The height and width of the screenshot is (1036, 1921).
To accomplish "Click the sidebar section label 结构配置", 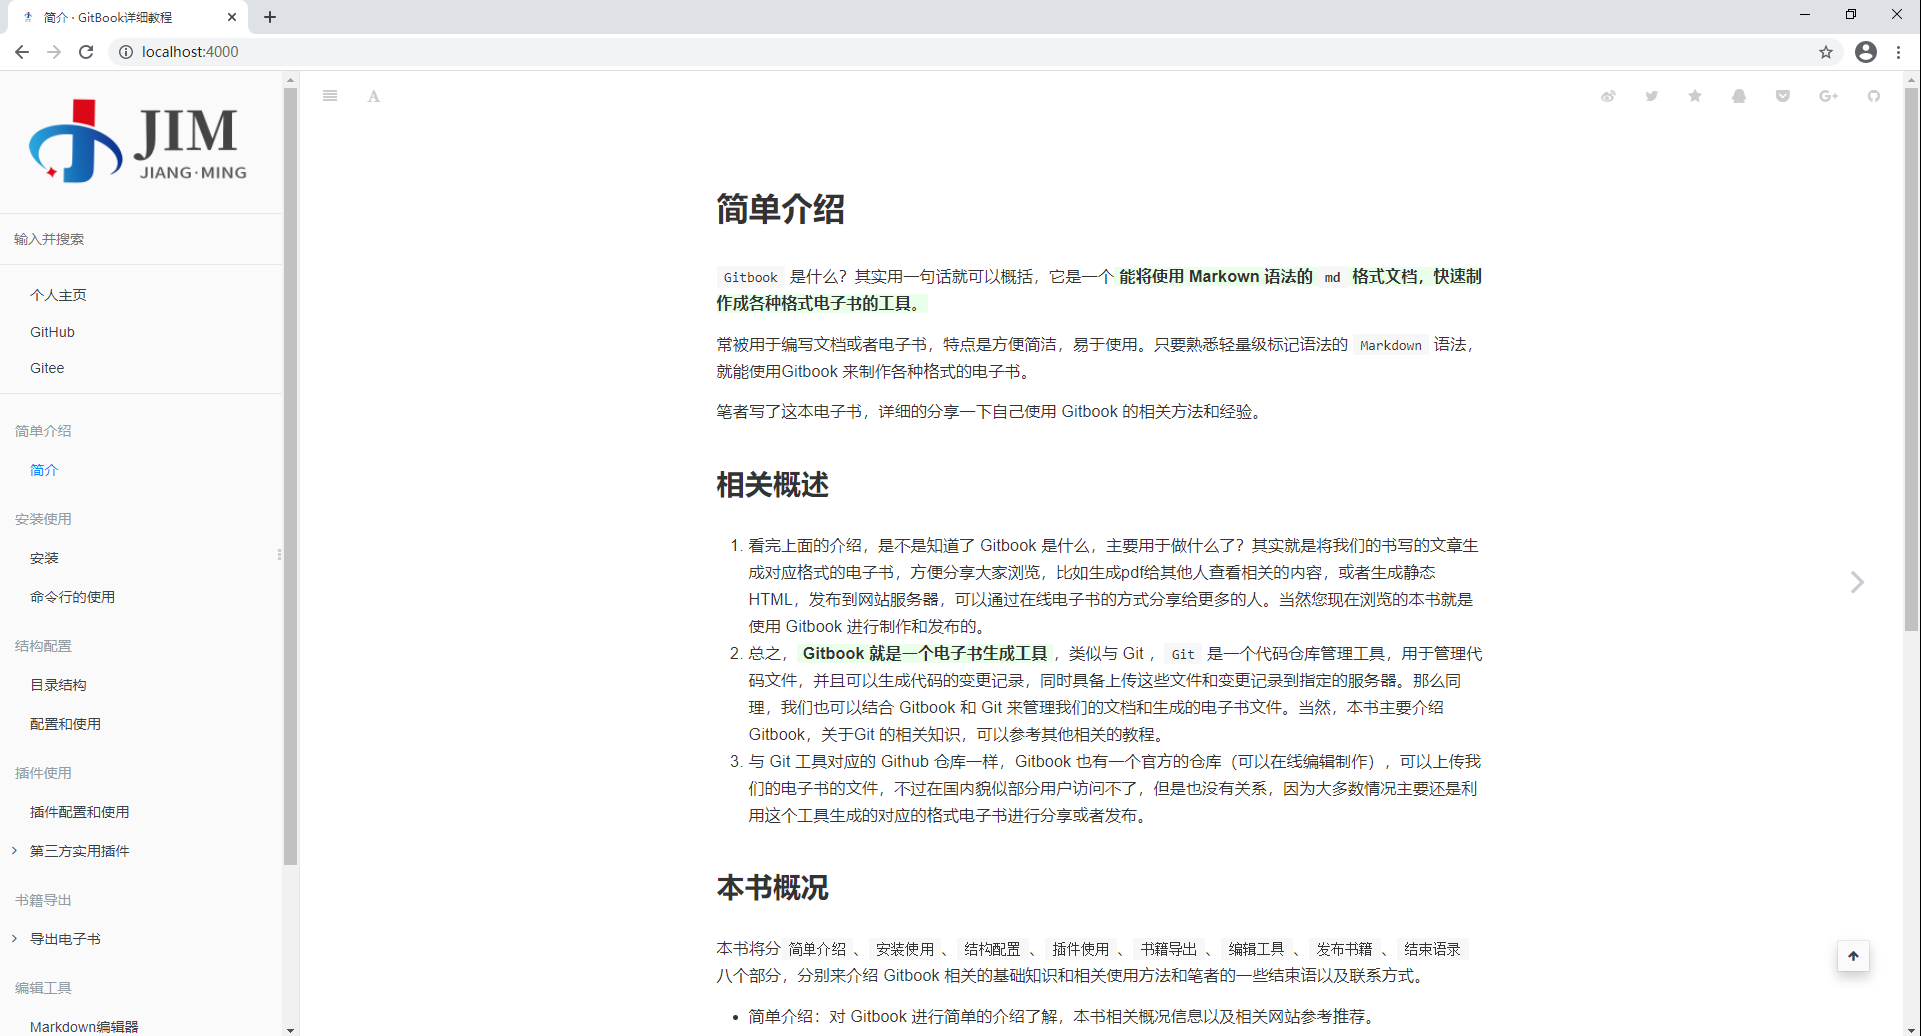I will [x=43, y=646].
